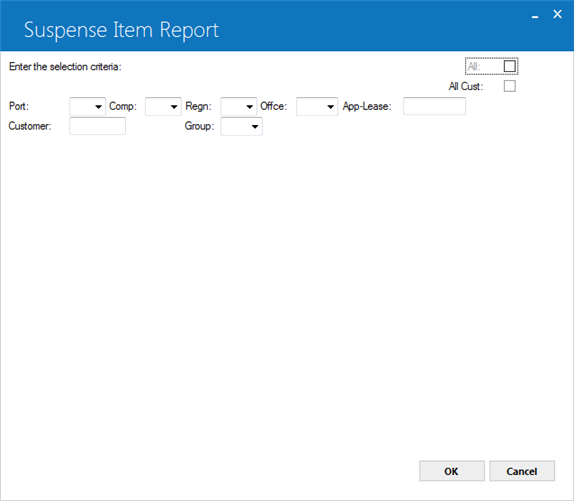Click the Cancel button
The height and width of the screenshot is (501, 574).
pos(522,471)
